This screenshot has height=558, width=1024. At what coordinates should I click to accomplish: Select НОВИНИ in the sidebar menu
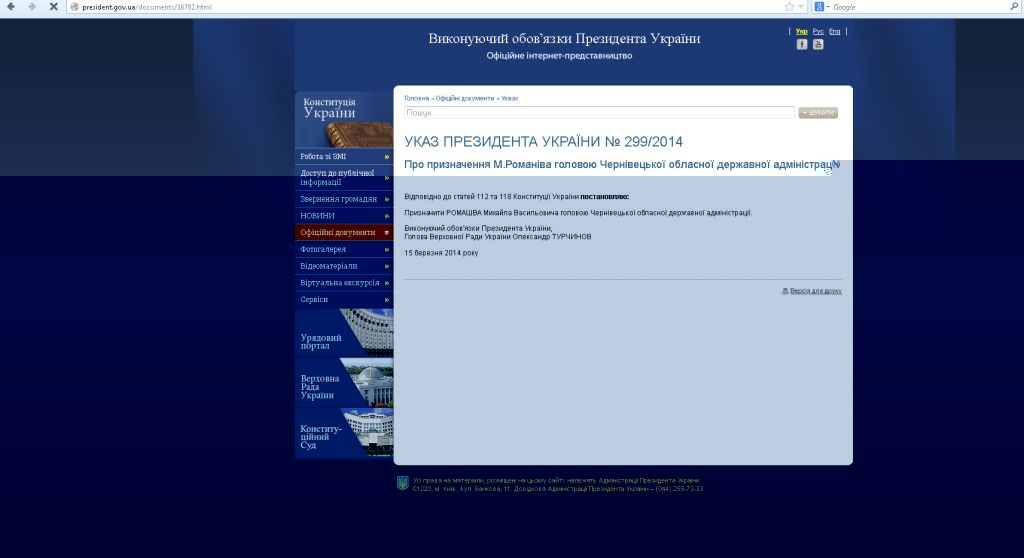pos(343,215)
